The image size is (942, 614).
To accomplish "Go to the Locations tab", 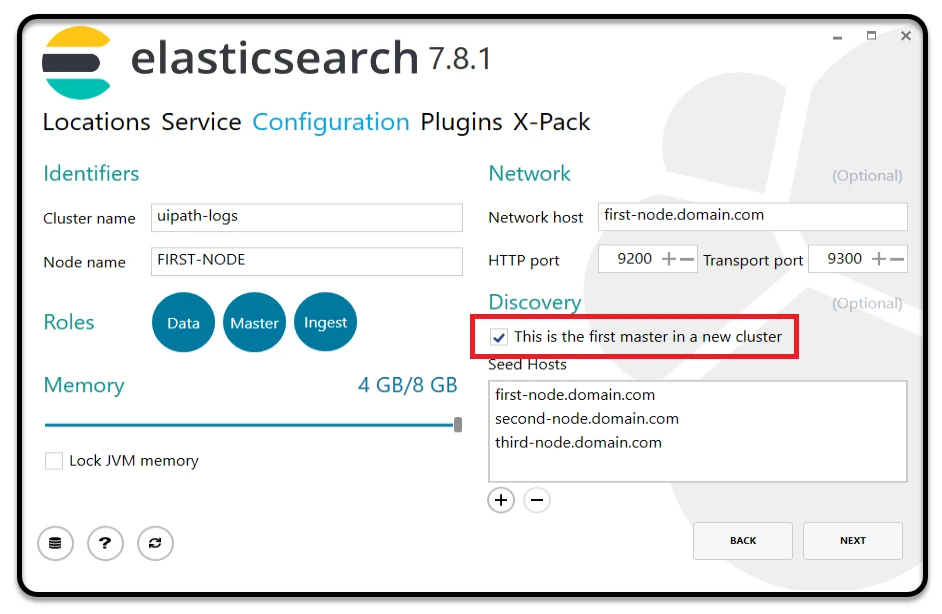I will [96, 122].
